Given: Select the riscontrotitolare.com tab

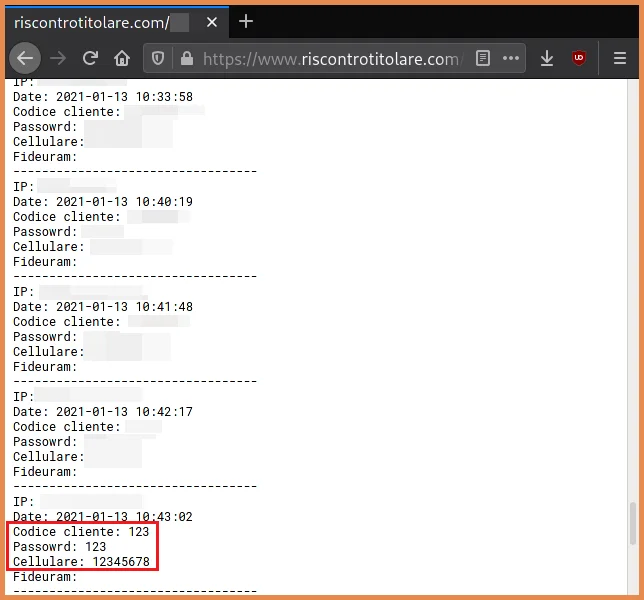Looking at the screenshot, I should (117, 22).
